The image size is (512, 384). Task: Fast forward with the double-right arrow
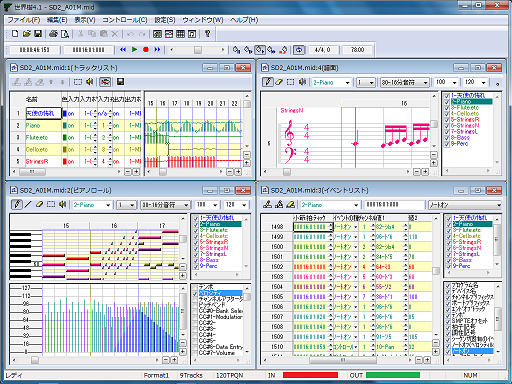157,50
